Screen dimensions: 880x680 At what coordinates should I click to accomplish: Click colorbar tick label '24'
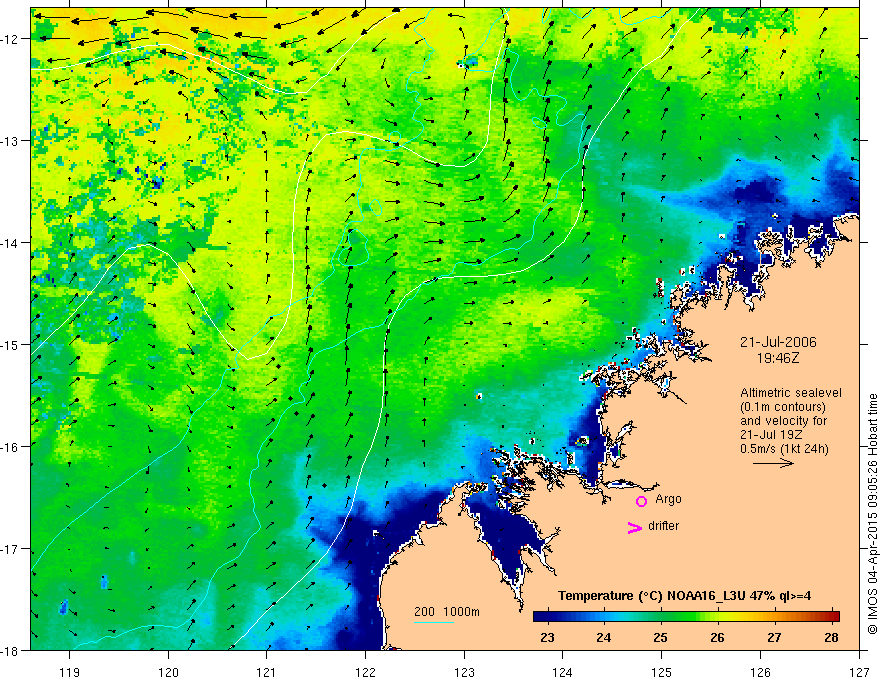point(603,637)
